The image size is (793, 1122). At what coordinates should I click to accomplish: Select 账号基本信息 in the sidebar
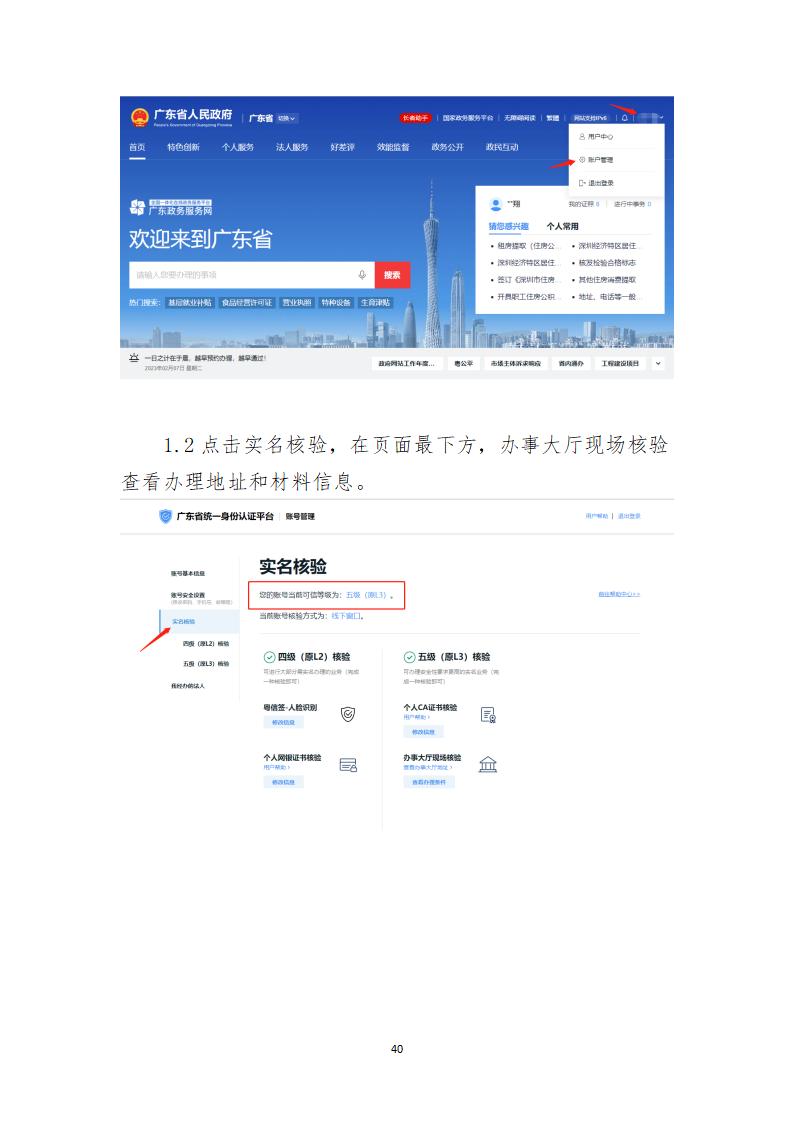(x=188, y=574)
